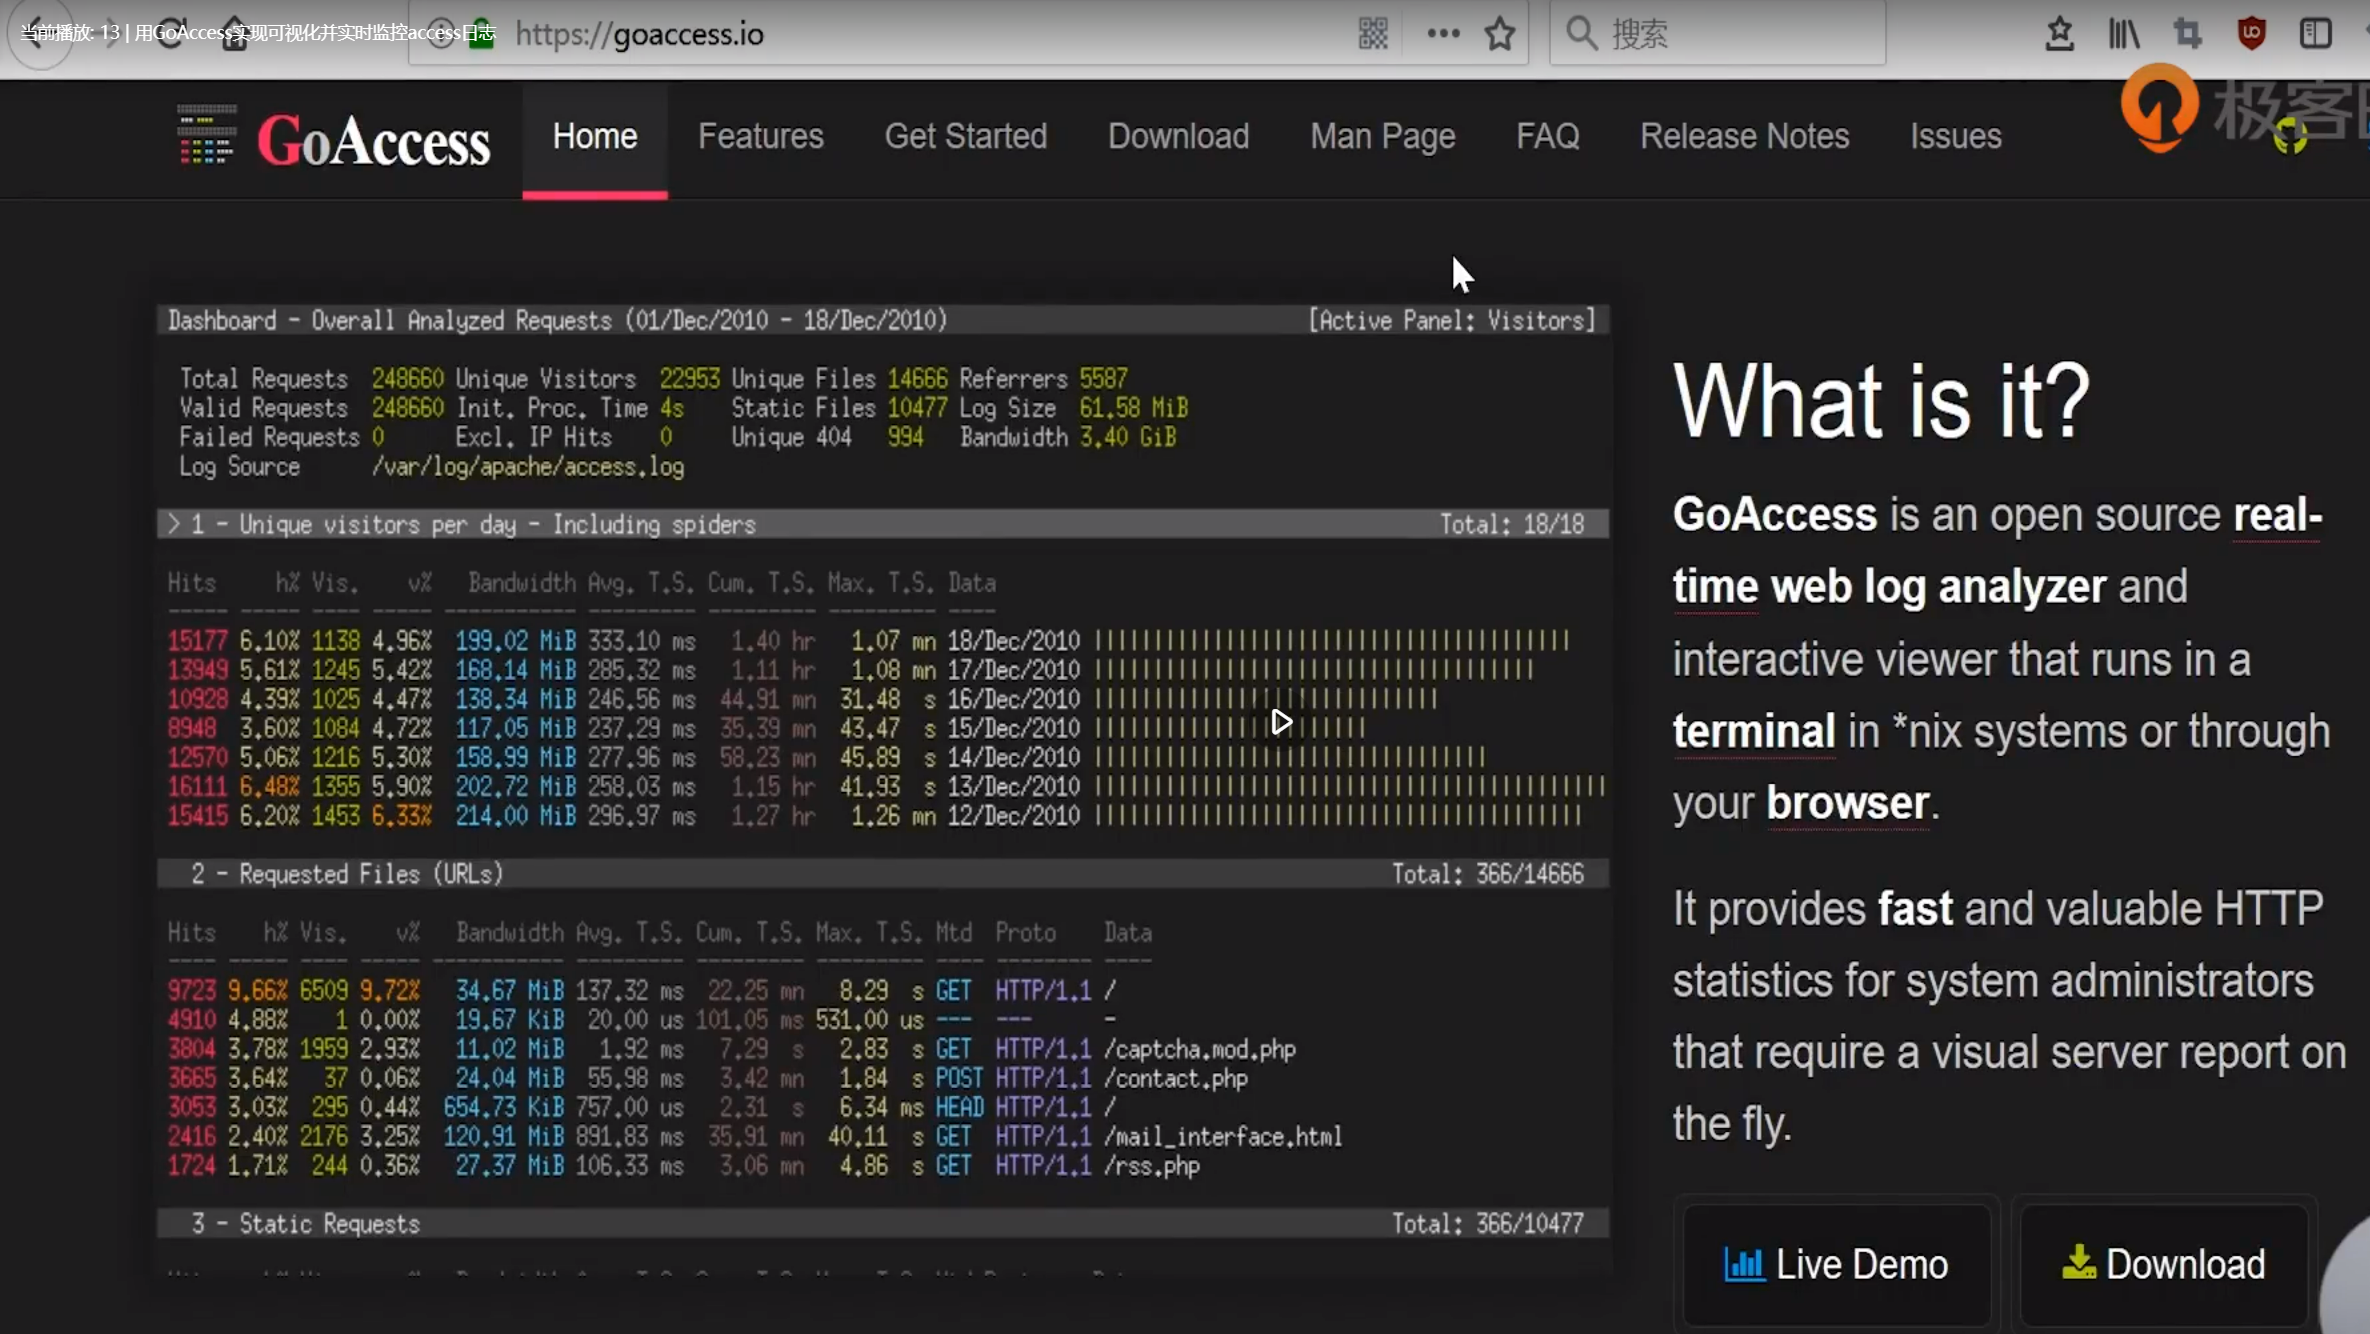The width and height of the screenshot is (2370, 1334).
Task: Open the Library bookshelf icon
Action: (2123, 34)
